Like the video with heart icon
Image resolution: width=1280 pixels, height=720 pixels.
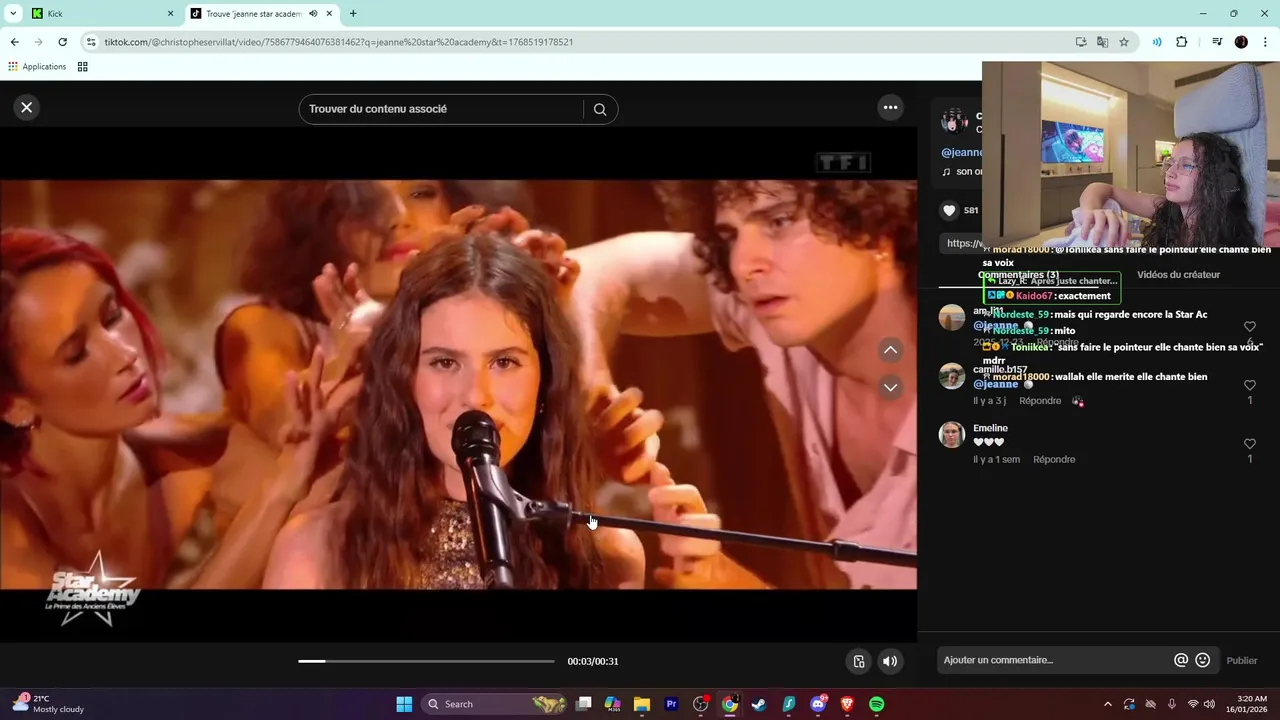pos(950,211)
